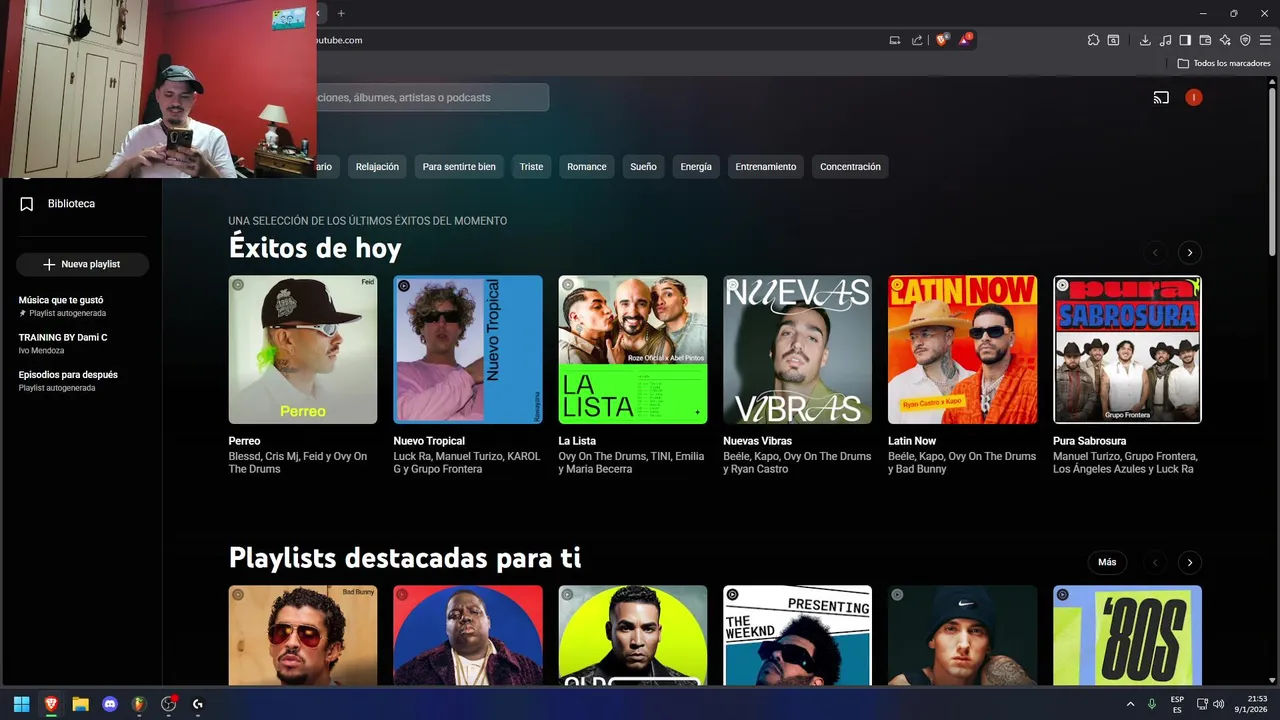This screenshot has width=1280, height=720.
Task: Click the search songs, albums, artists field
Action: 432,98
